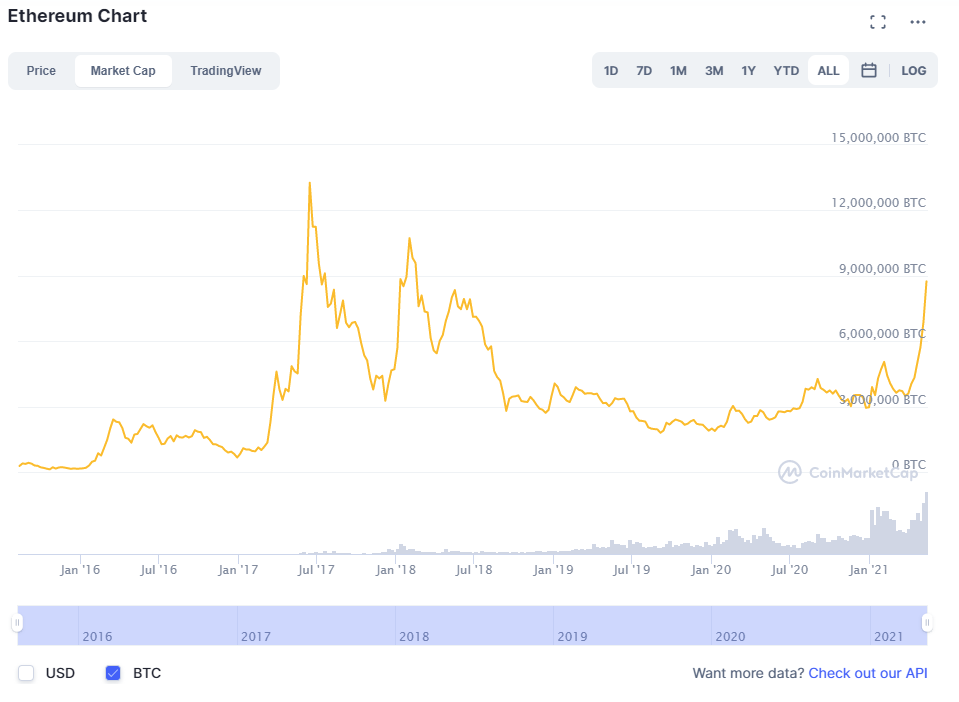
Task: Open the calendar date range picker
Action: pos(869,70)
